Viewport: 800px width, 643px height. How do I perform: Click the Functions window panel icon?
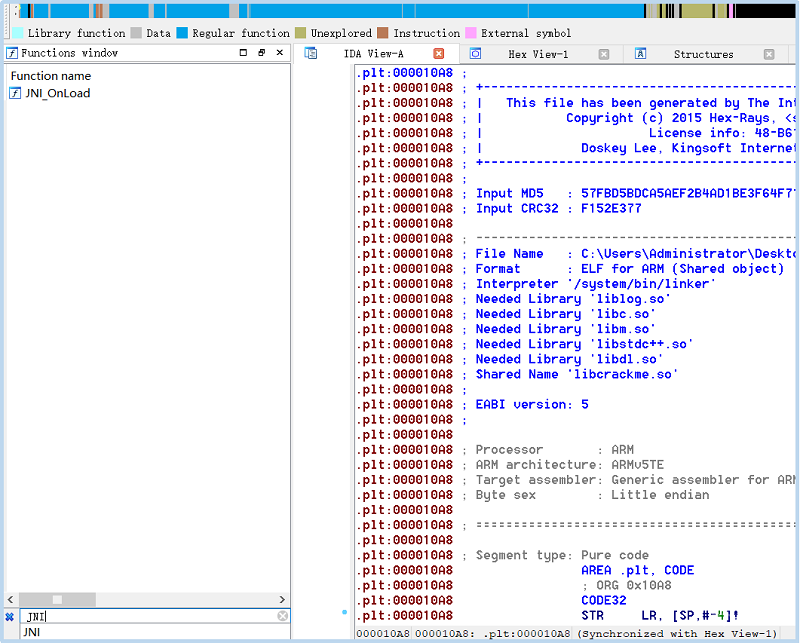pyautogui.click(x=12, y=53)
